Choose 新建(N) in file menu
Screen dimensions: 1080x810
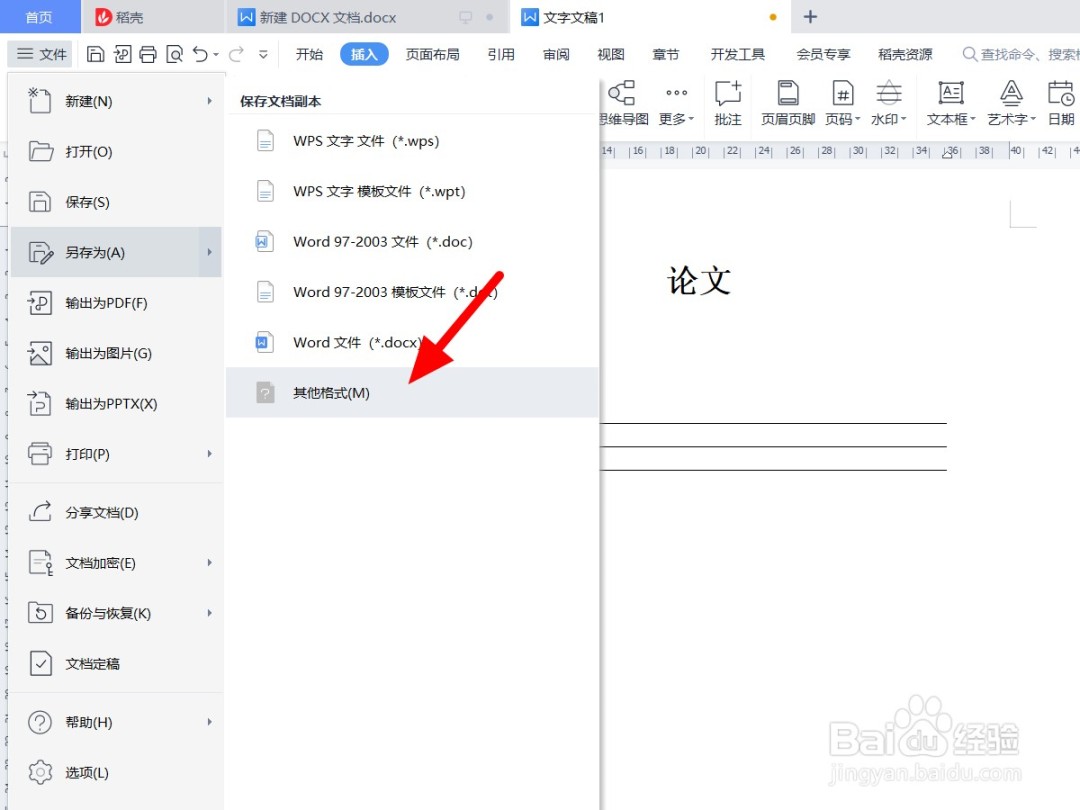(116, 101)
